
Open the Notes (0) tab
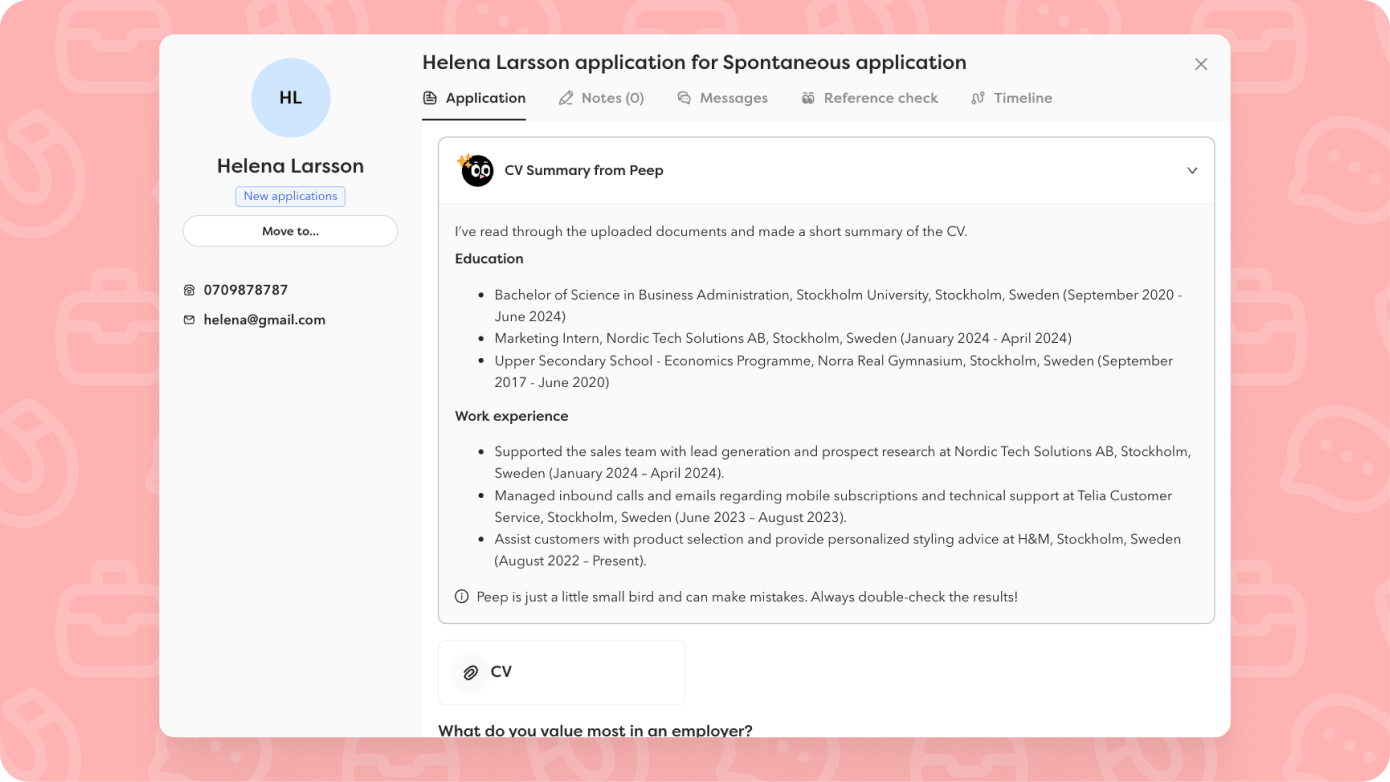tap(601, 98)
